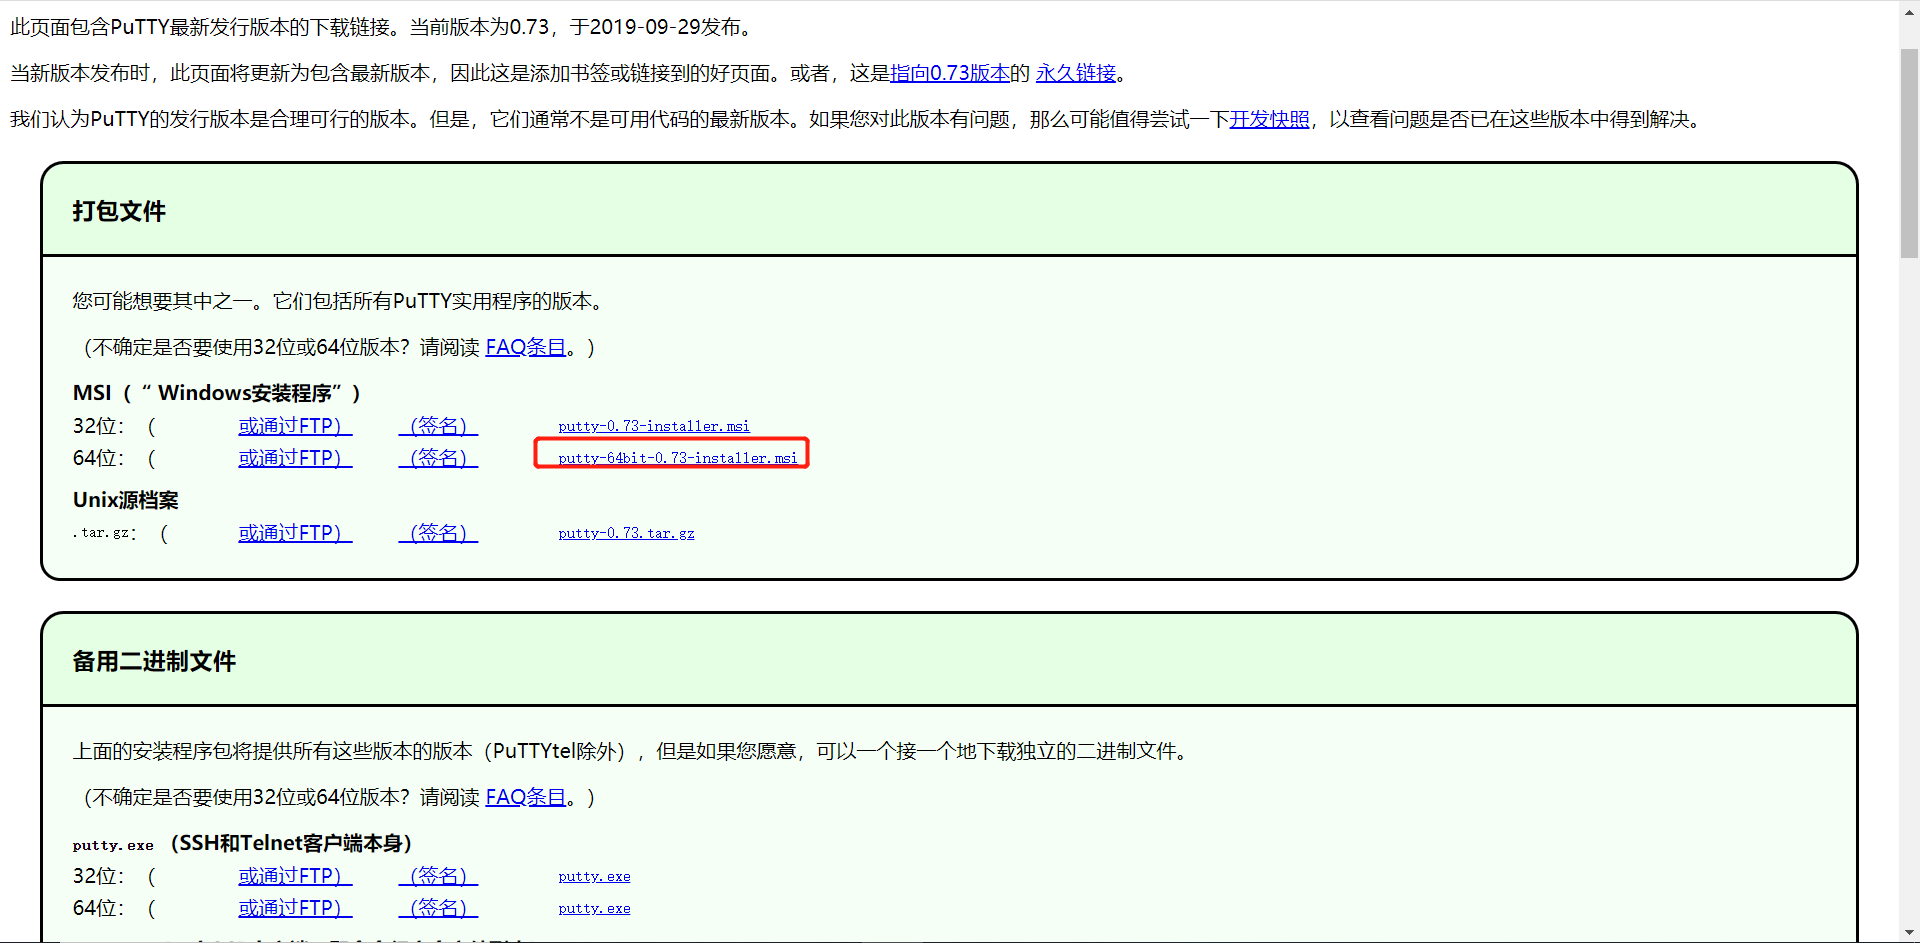Click the Unix源档案 heading
This screenshot has width=1920, height=943.
(126, 500)
